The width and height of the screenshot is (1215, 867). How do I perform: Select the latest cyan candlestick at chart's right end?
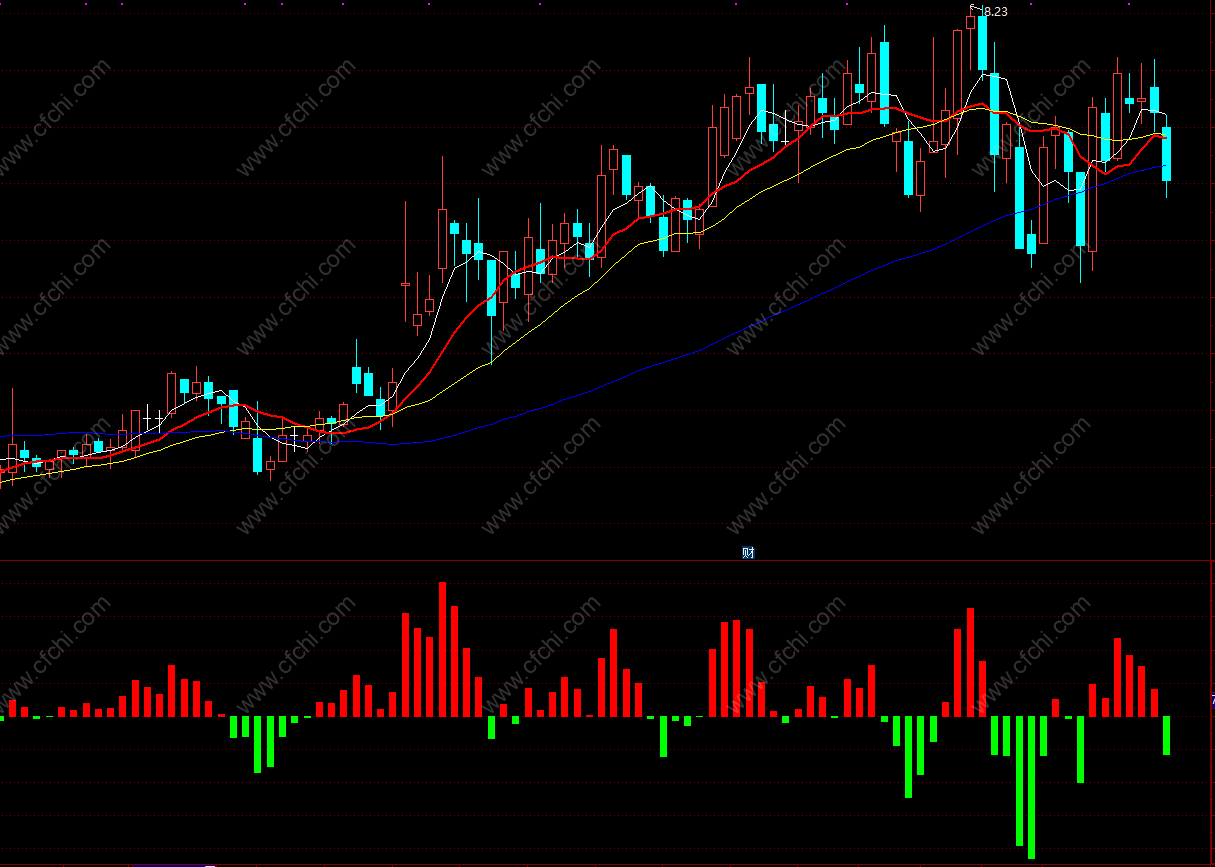tap(1166, 154)
